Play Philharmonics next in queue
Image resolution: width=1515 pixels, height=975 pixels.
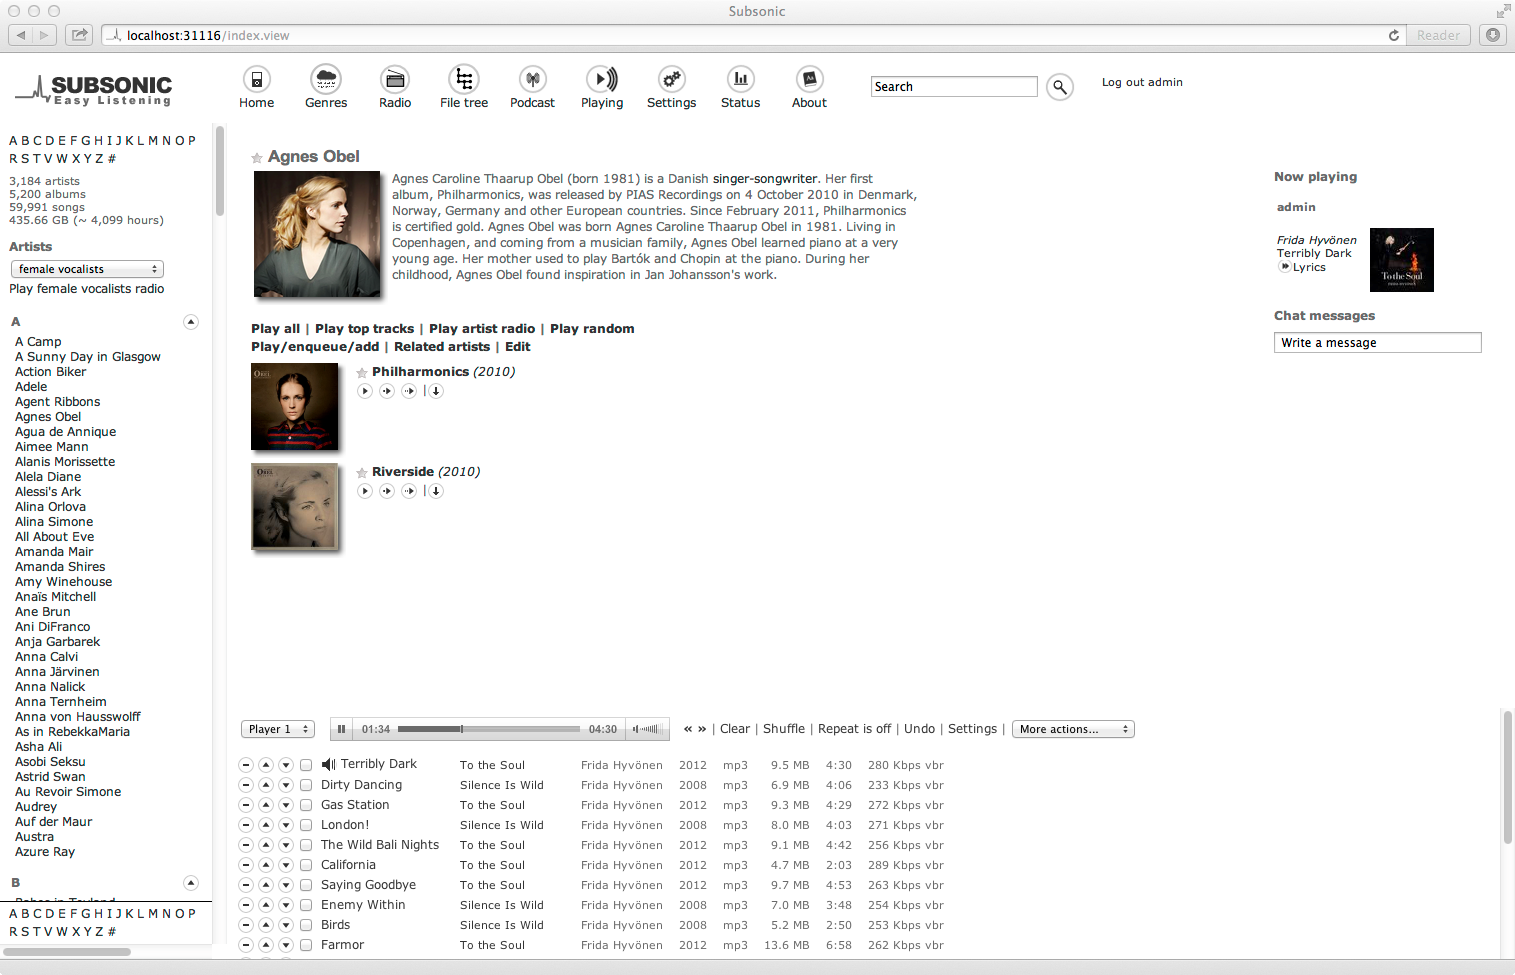point(387,391)
